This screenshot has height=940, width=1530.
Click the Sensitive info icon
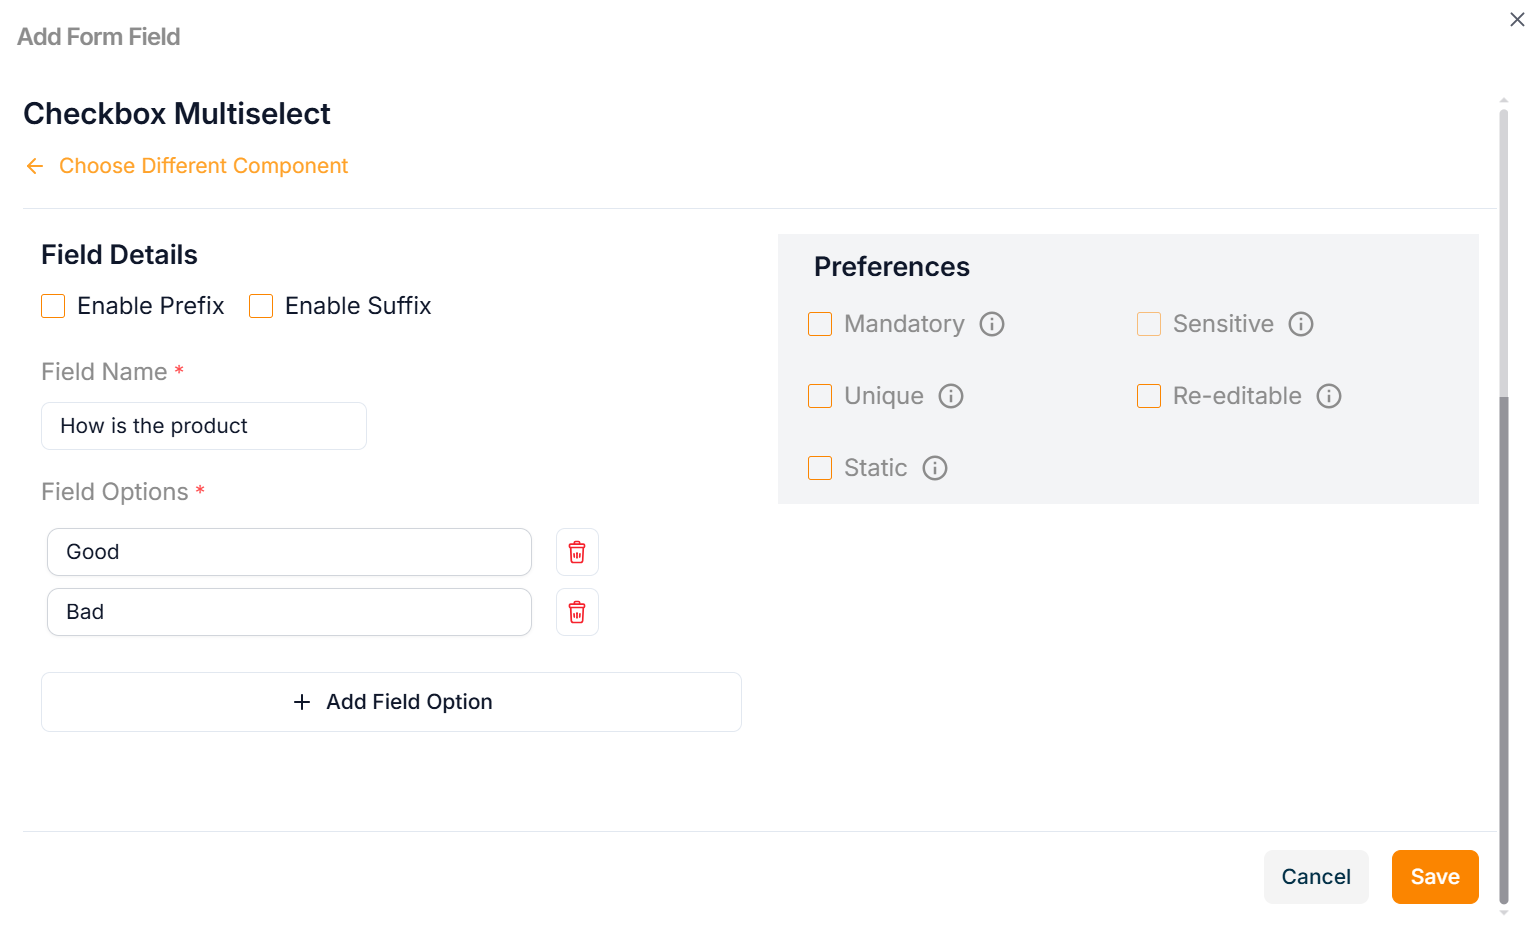tap(1300, 324)
